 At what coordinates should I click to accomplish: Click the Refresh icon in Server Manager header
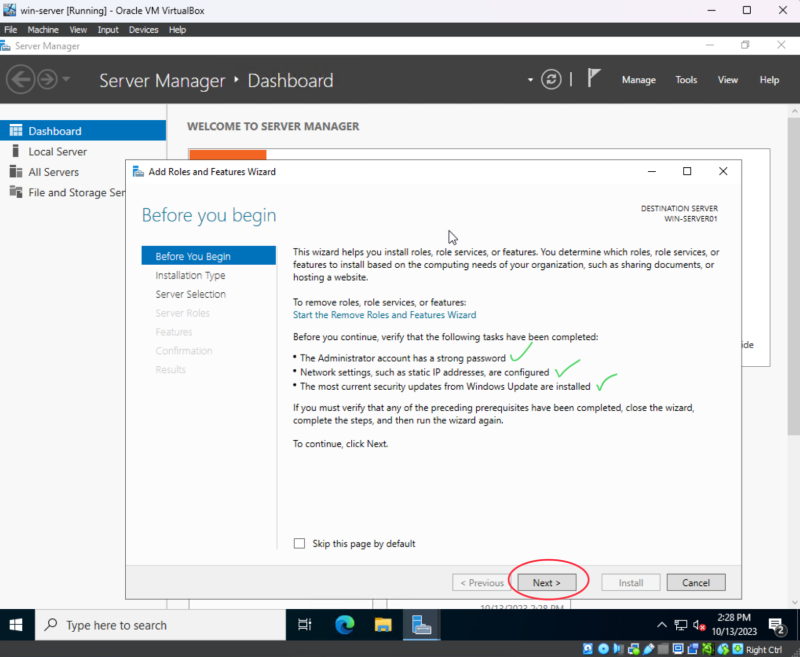pyautogui.click(x=551, y=80)
